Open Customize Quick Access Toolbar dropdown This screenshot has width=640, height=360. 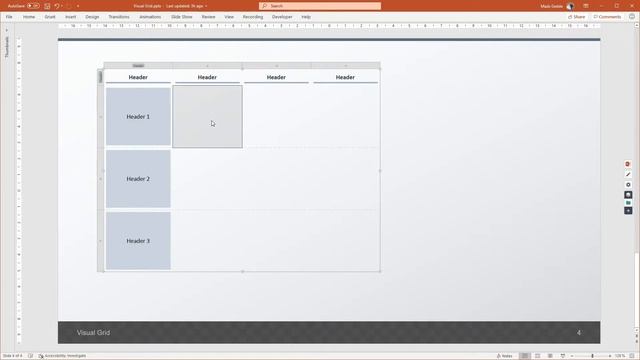[78, 6]
